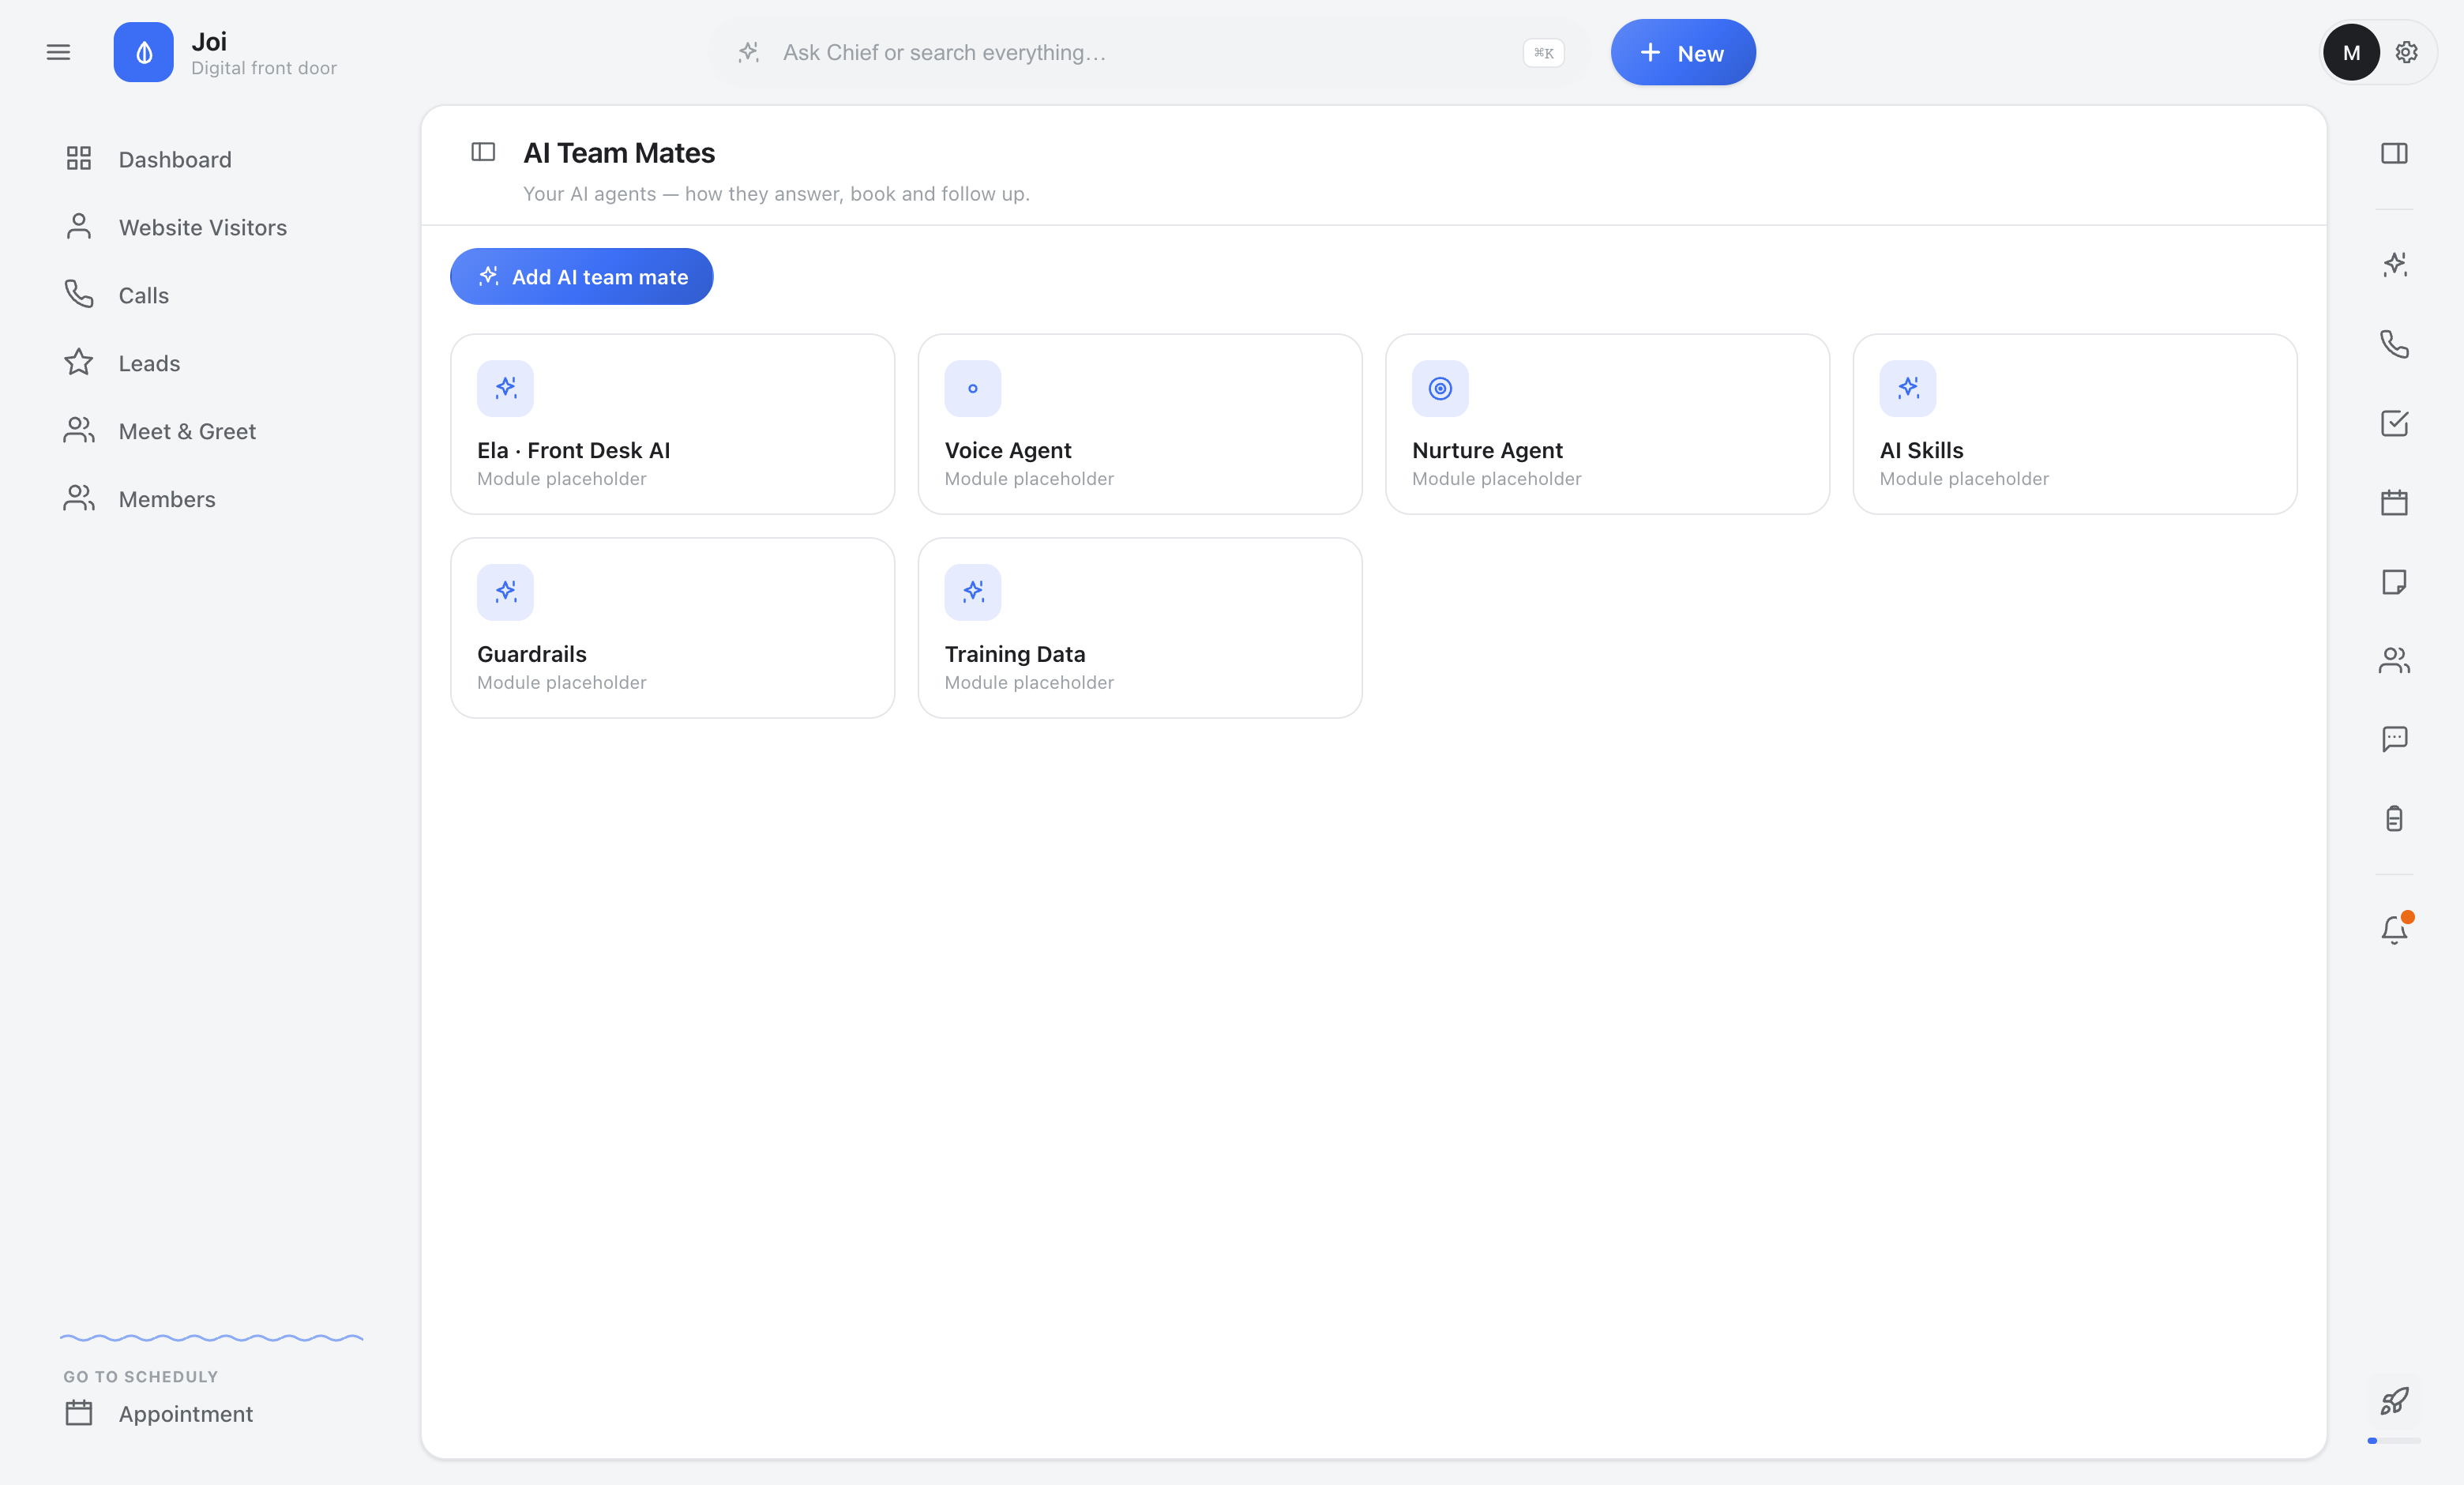Click the Leads star icon
The width and height of the screenshot is (2464, 1485).
[79, 362]
